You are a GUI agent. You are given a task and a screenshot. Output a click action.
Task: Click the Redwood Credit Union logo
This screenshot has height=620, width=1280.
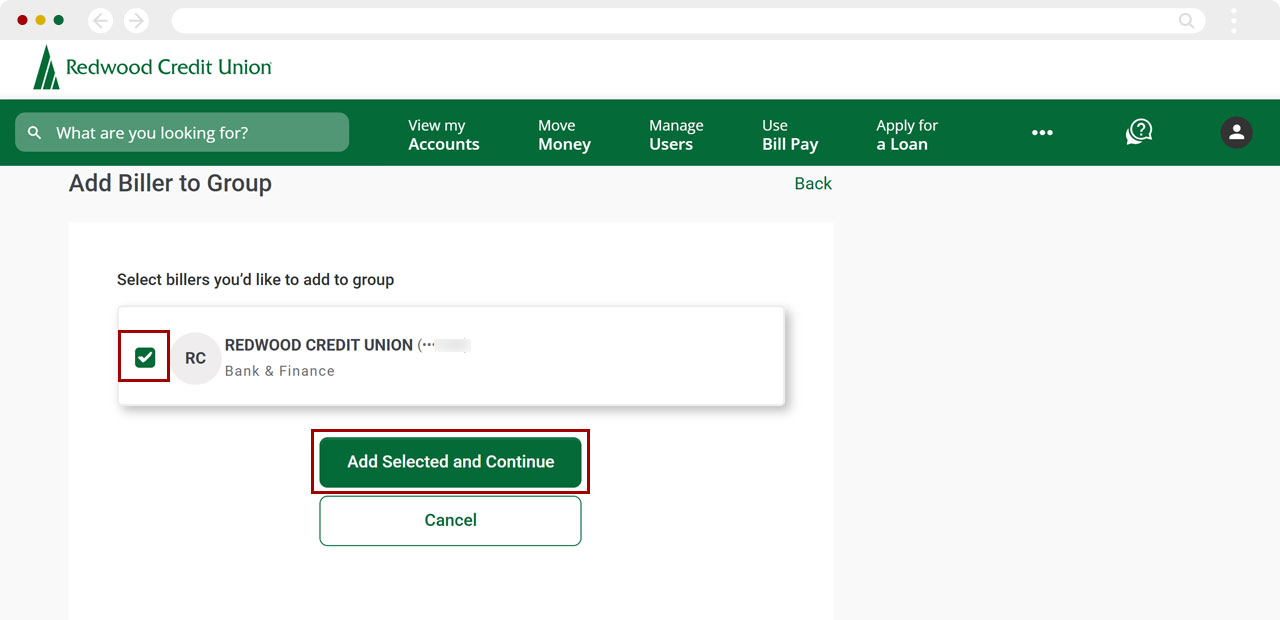150,66
